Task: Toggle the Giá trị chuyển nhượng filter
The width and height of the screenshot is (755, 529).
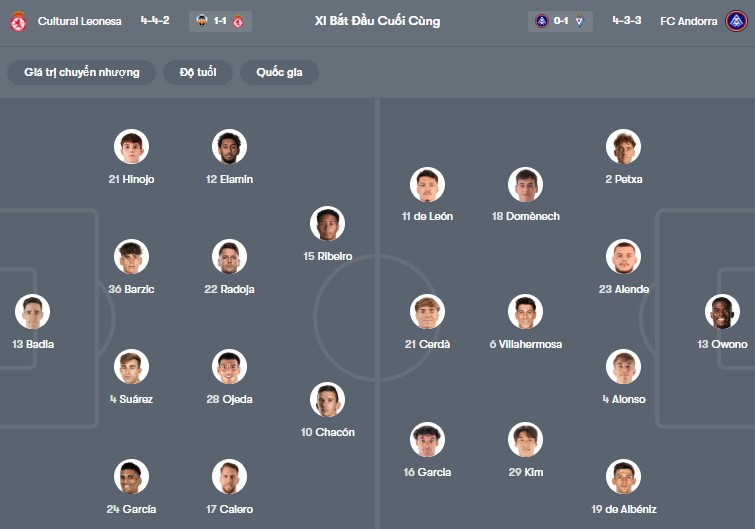Action: coord(82,72)
